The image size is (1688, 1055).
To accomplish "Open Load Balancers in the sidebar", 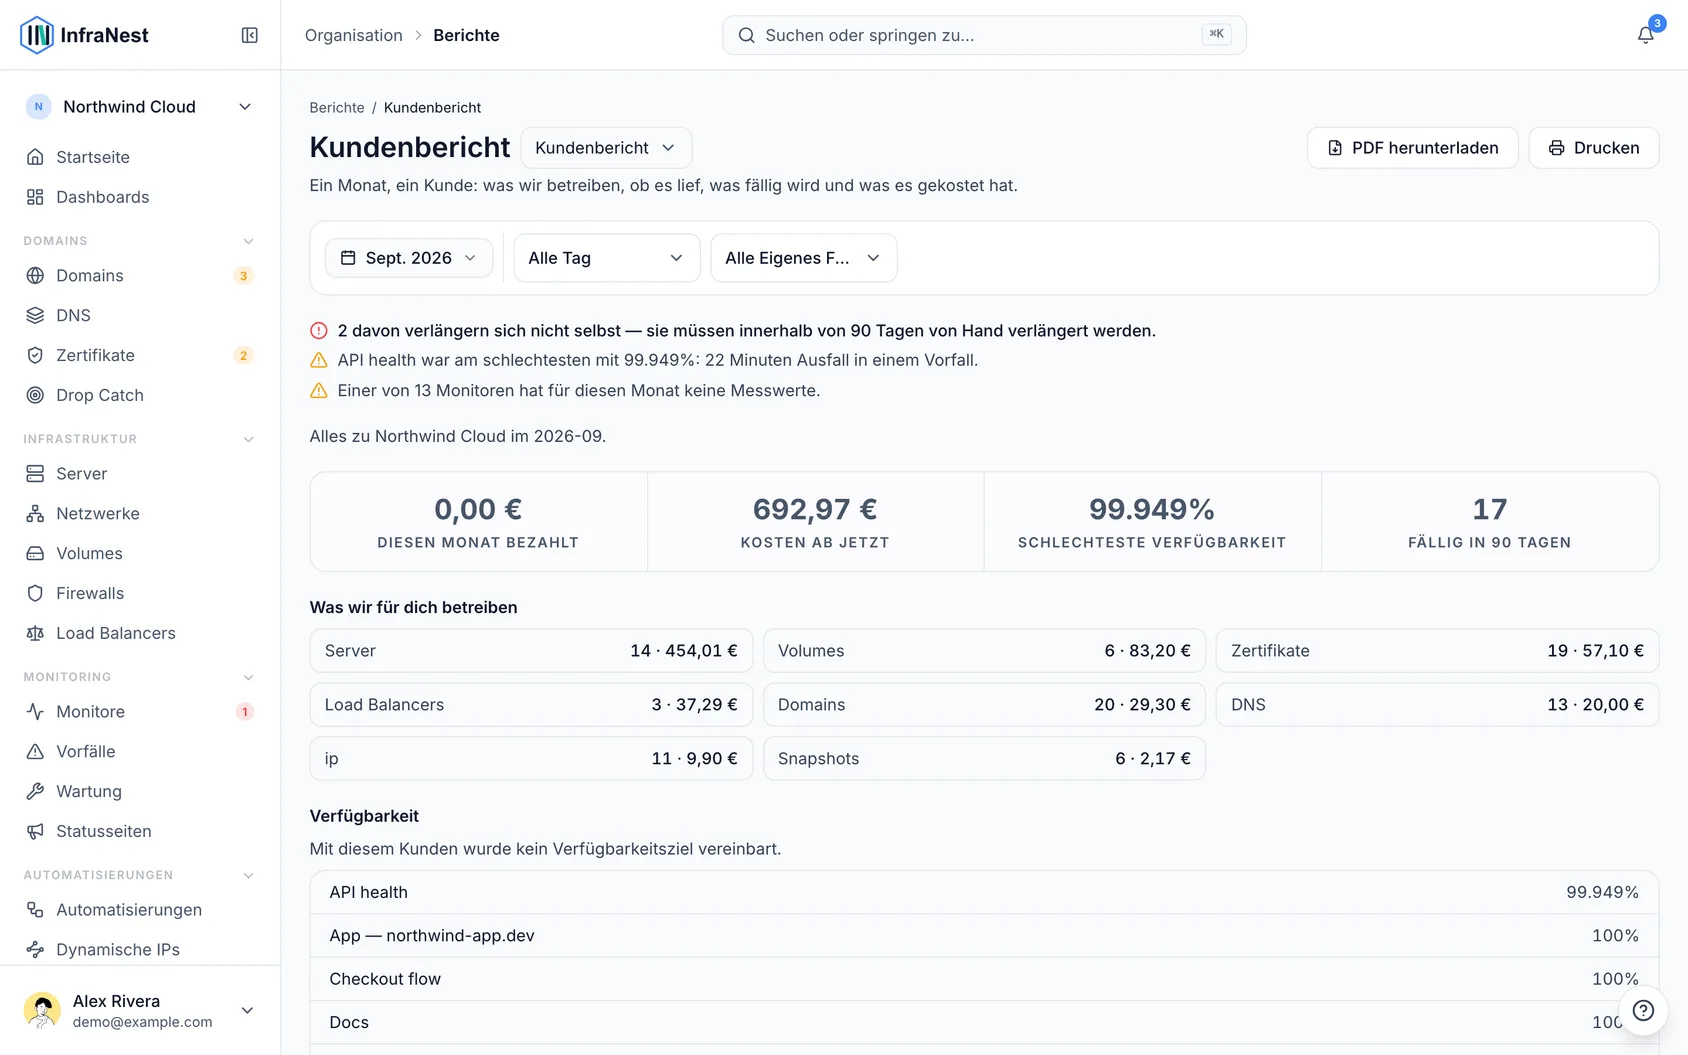I will click(140, 633).
